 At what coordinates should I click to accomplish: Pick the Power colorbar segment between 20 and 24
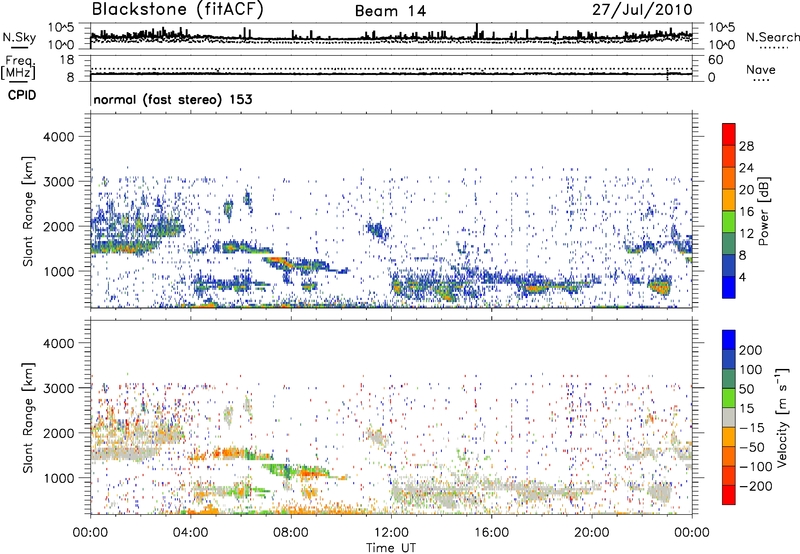729,178
